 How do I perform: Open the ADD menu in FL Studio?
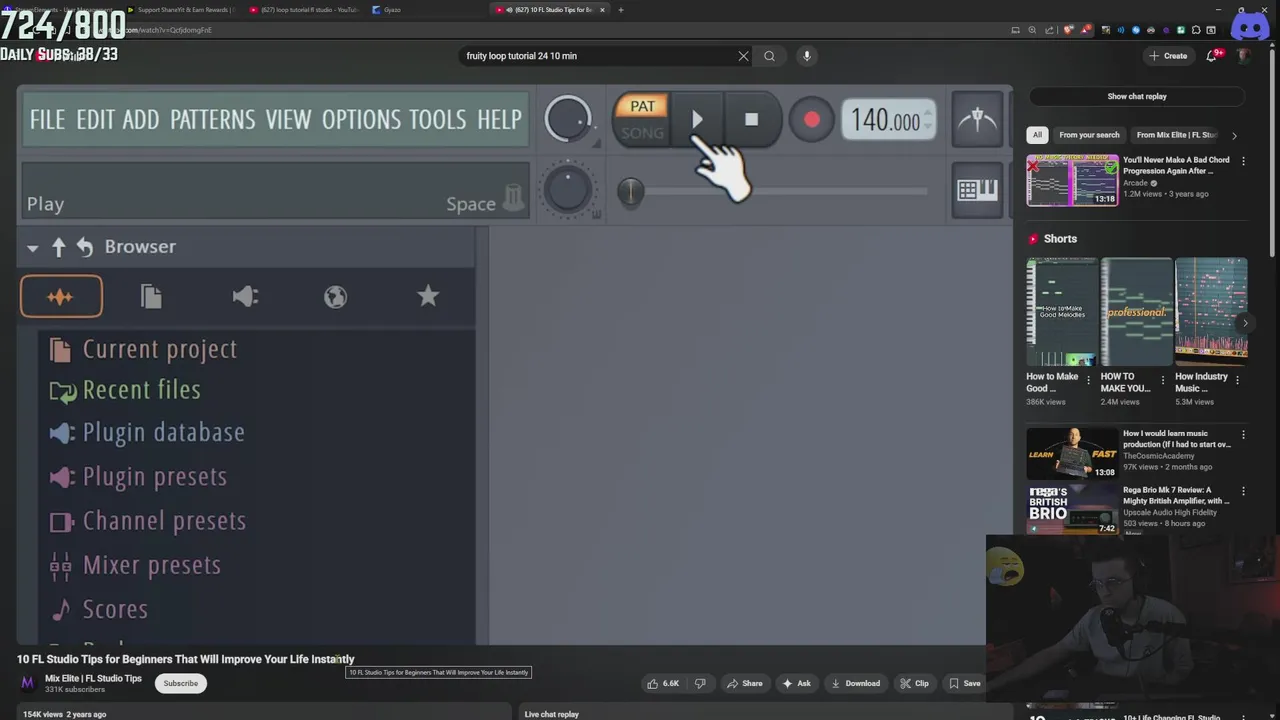pyautogui.click(x=140, y=120)
